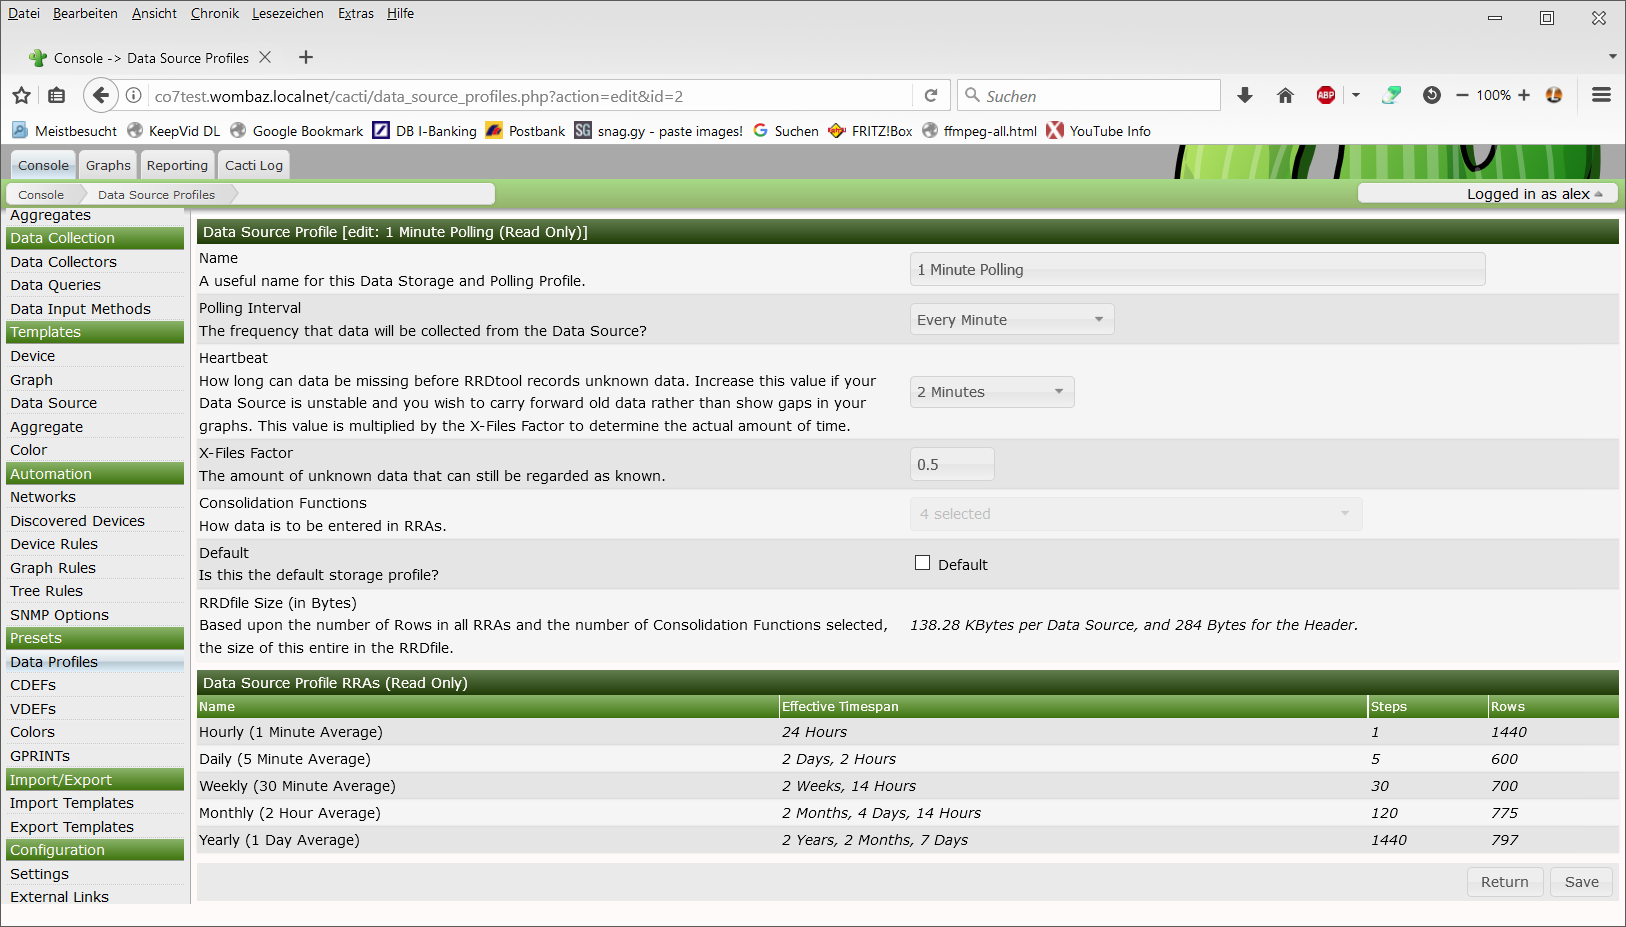Expand the Adblock Plus dropdown arrow
1626x927 pixels.
click(1356, 95)
